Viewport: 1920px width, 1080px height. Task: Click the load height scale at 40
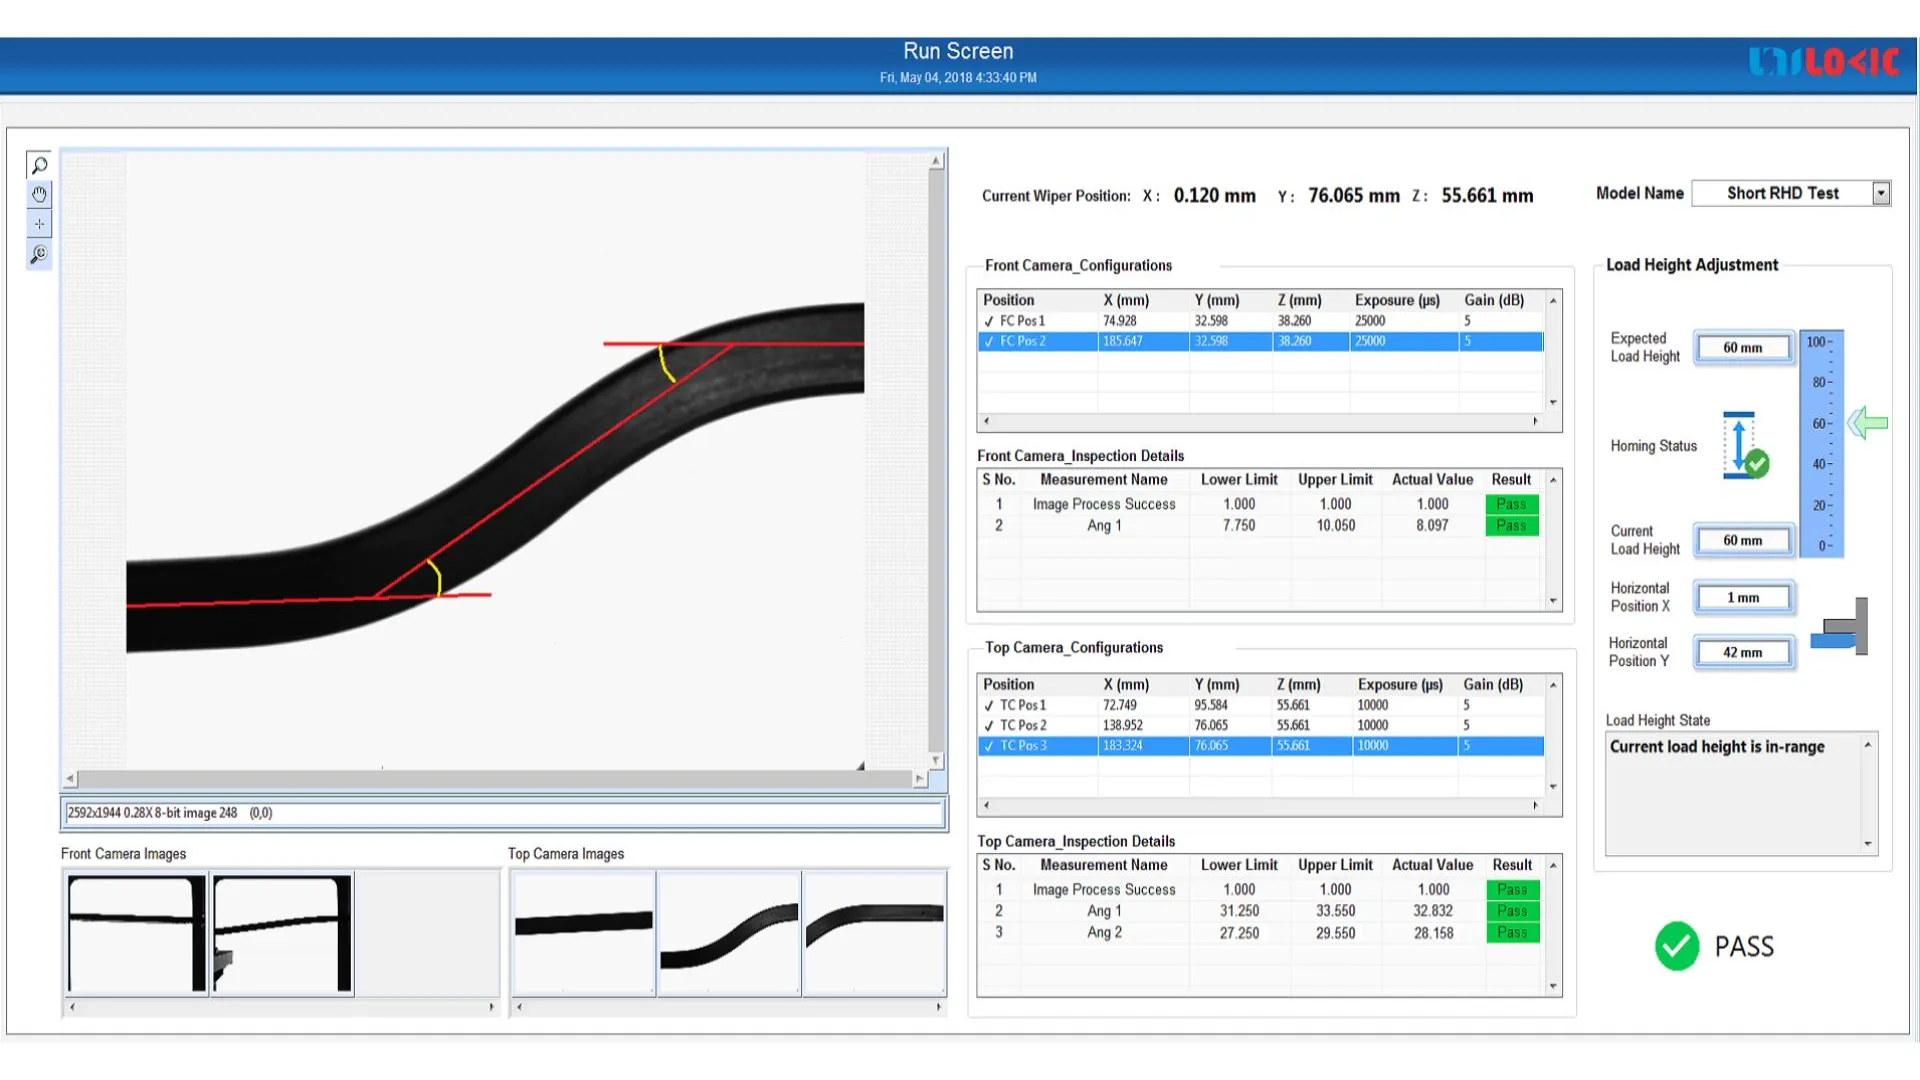point(1822,464)
